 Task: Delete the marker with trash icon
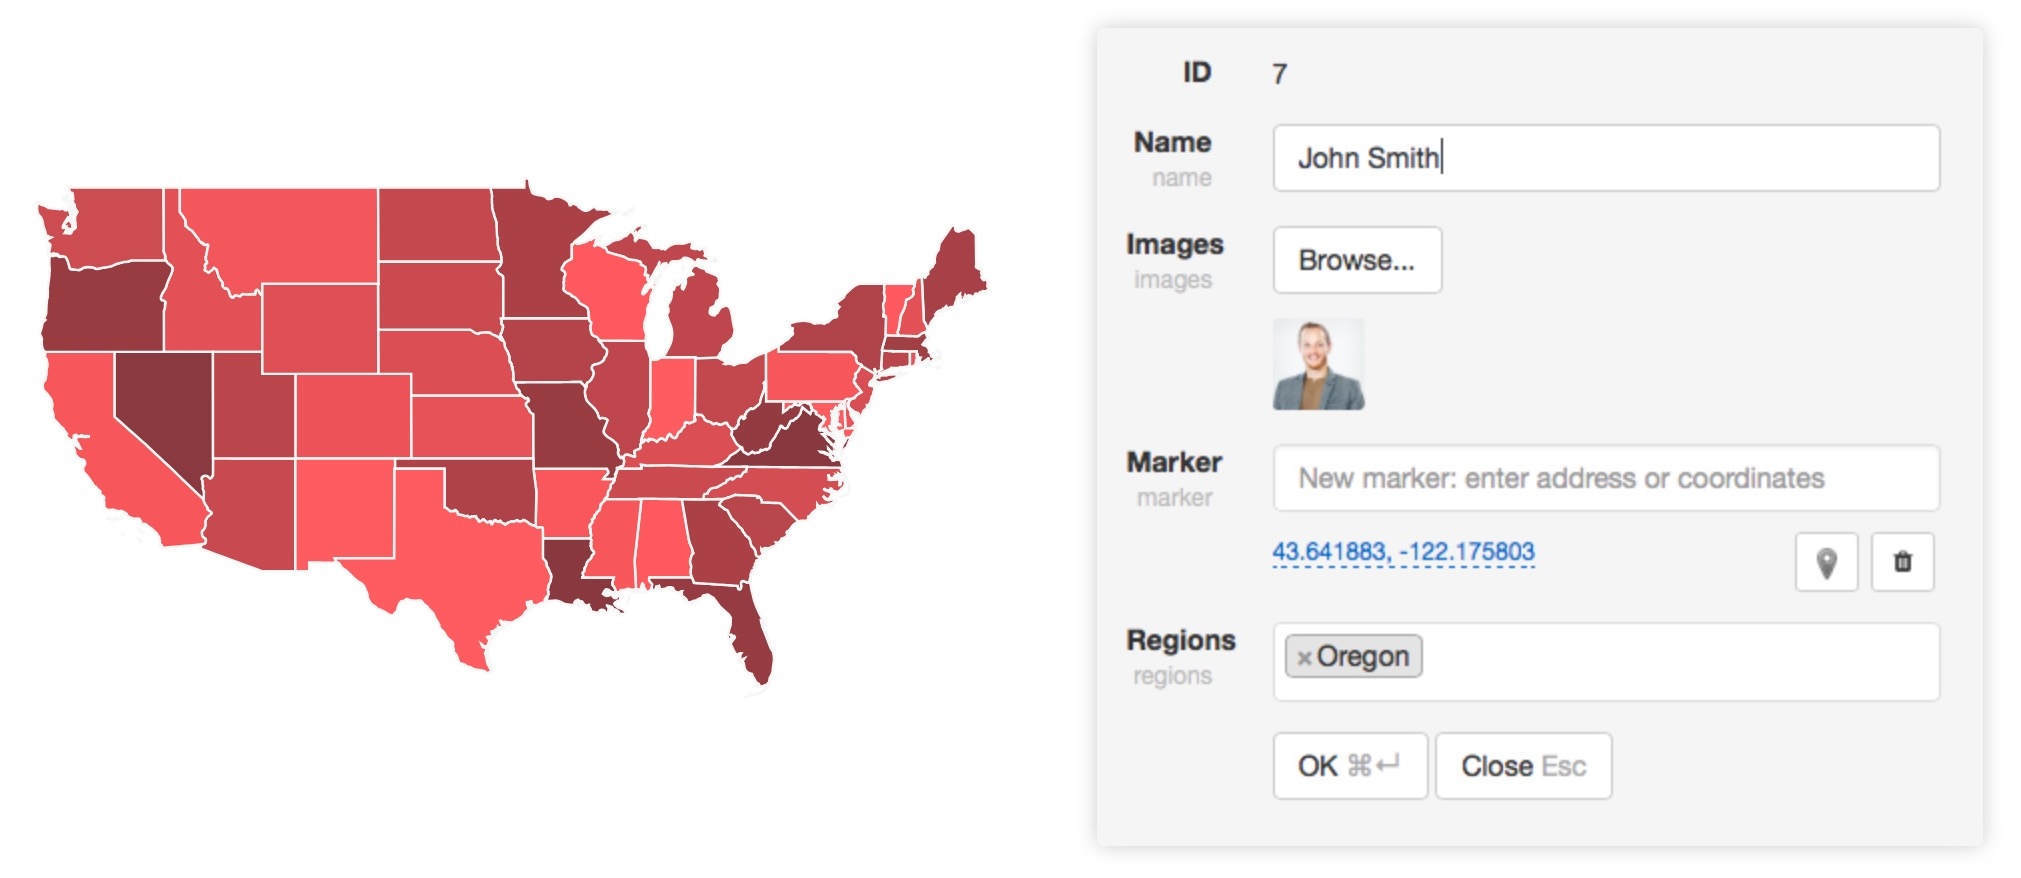[x=1902, y=562]
